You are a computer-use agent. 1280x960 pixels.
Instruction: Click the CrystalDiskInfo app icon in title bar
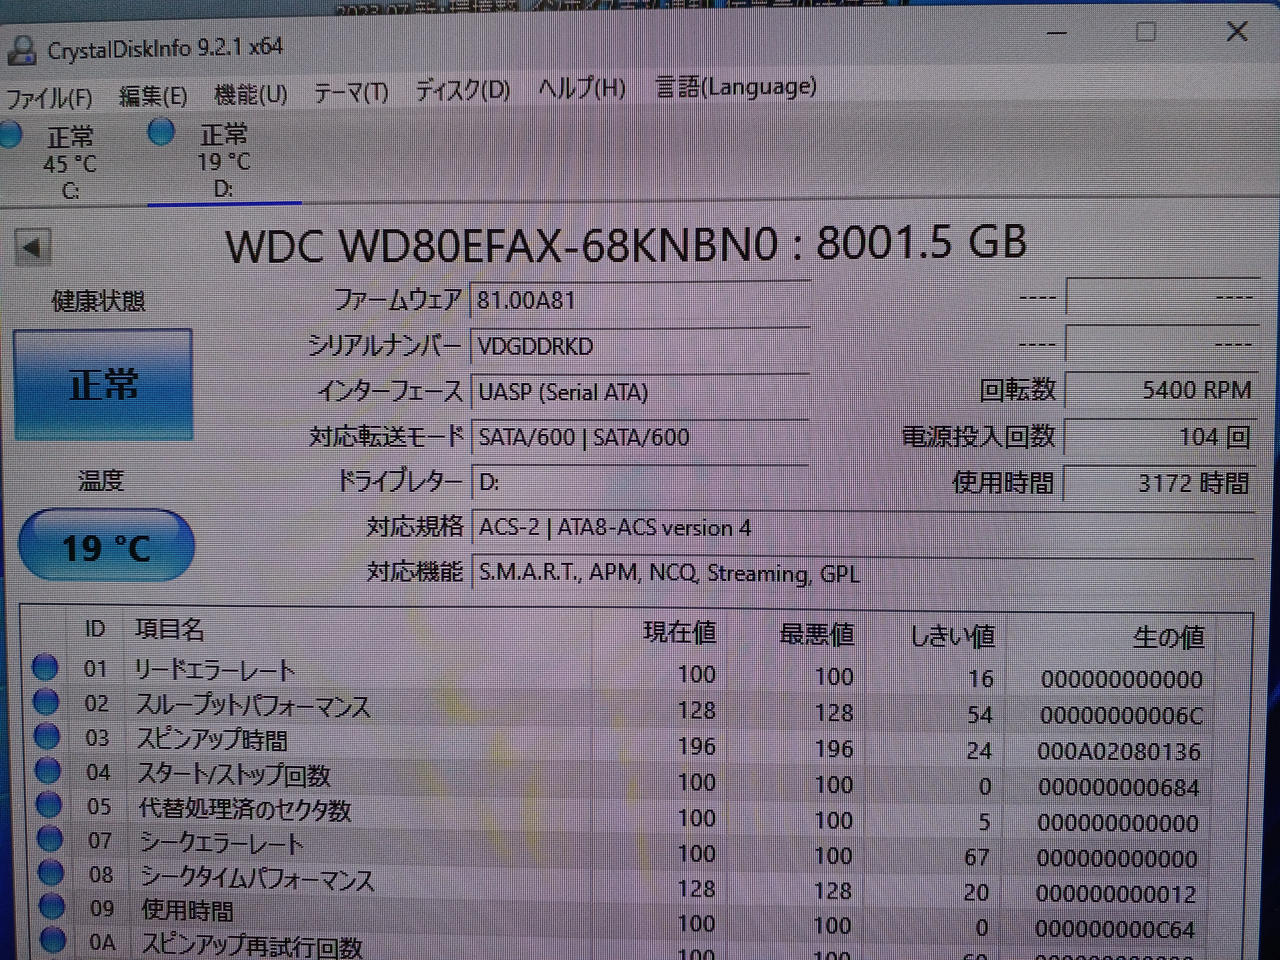pos(21,49)
